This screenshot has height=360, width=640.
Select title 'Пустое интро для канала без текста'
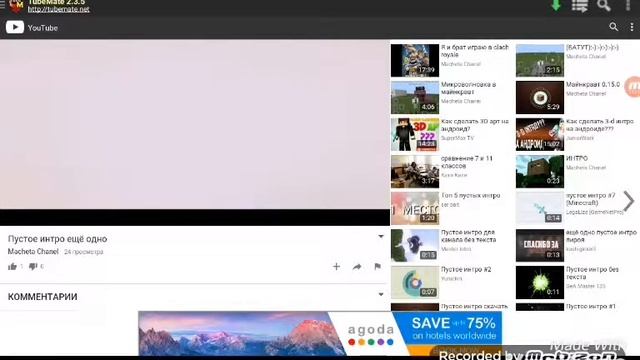(x=468, y=236)
